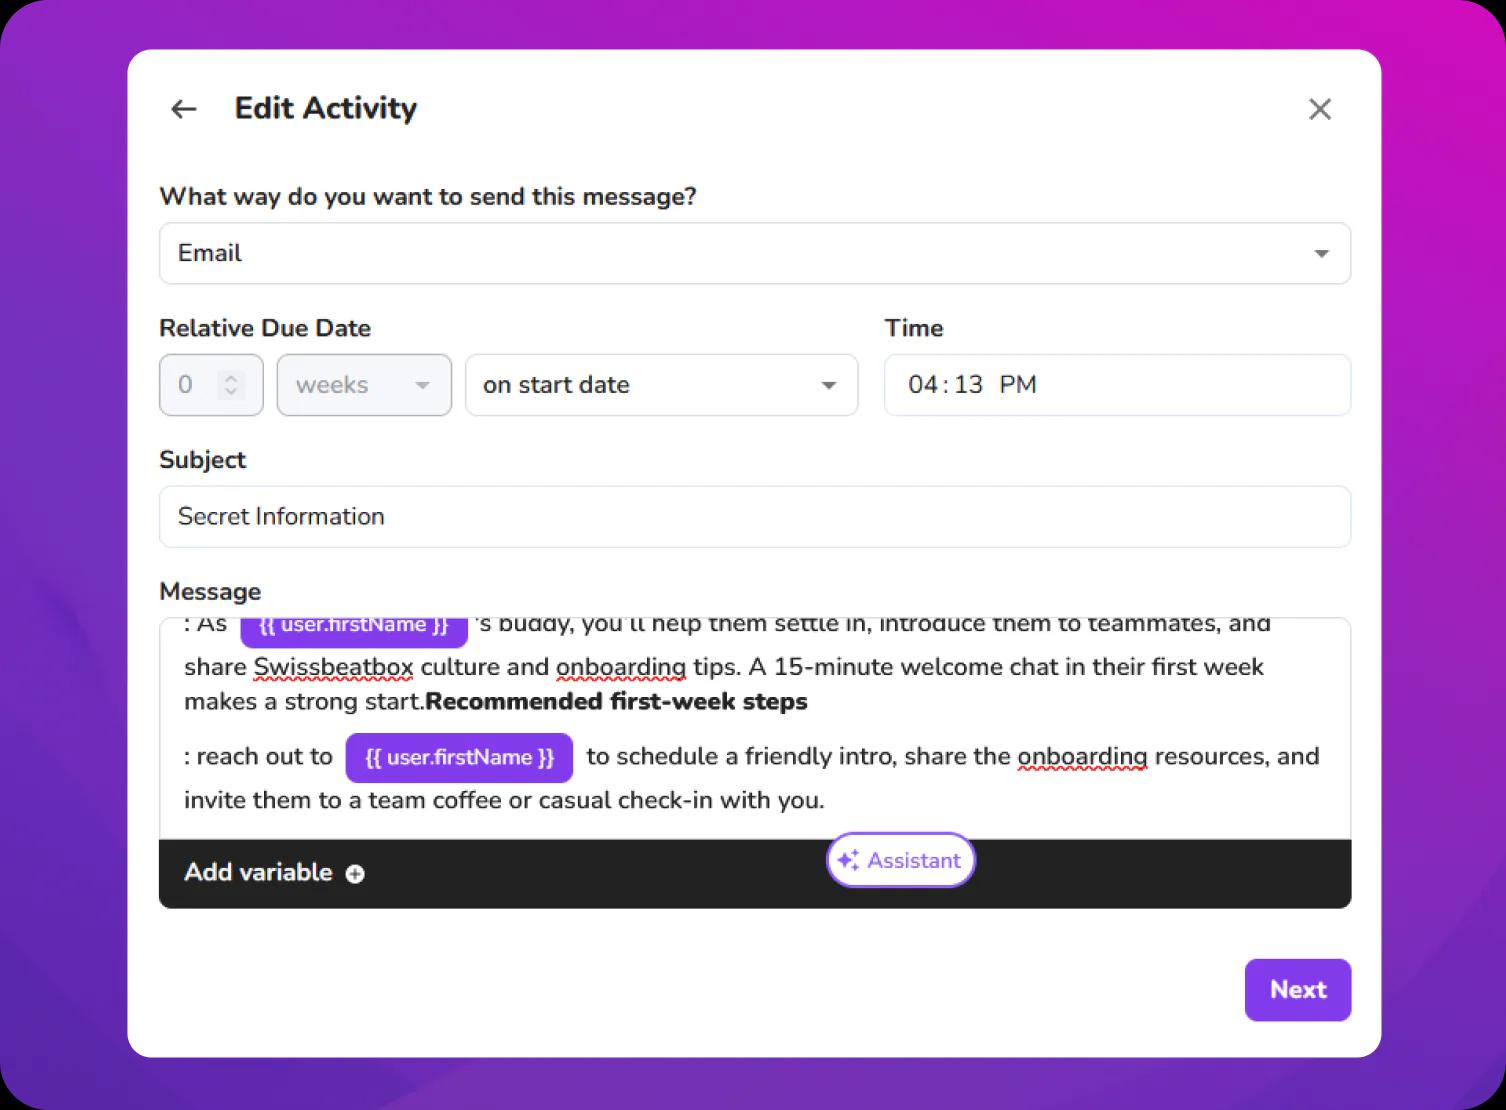Click the Add variable label

tap(258, 872)
